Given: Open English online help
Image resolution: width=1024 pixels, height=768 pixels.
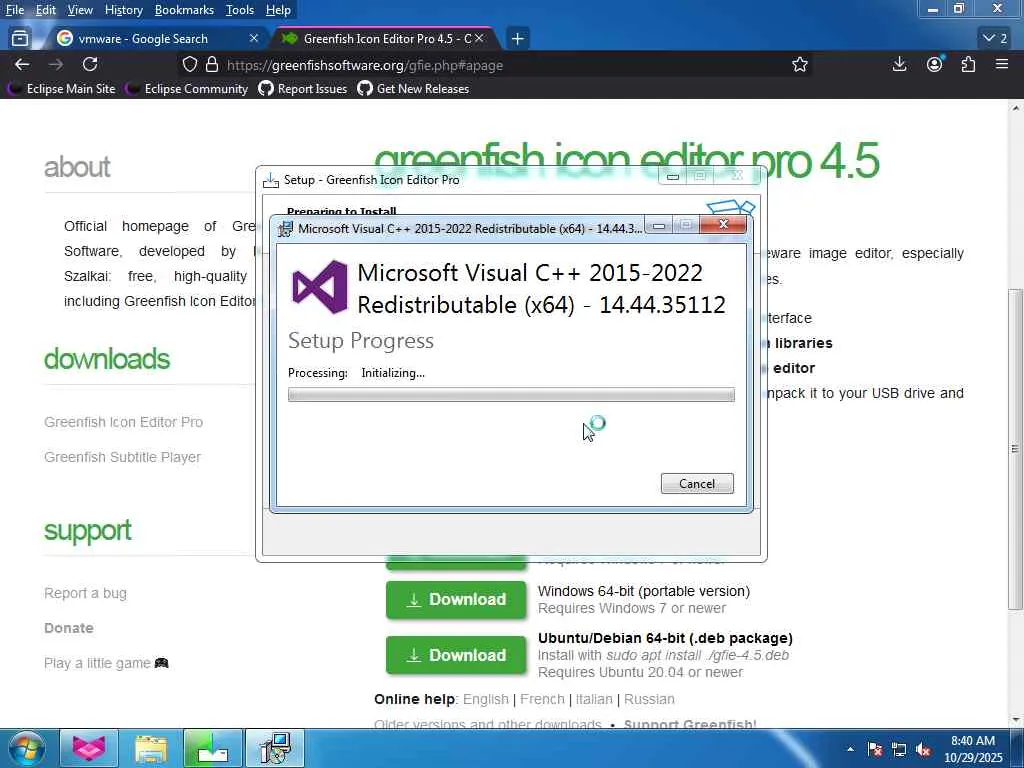Looking at the screenshot, I should (485, 699).
